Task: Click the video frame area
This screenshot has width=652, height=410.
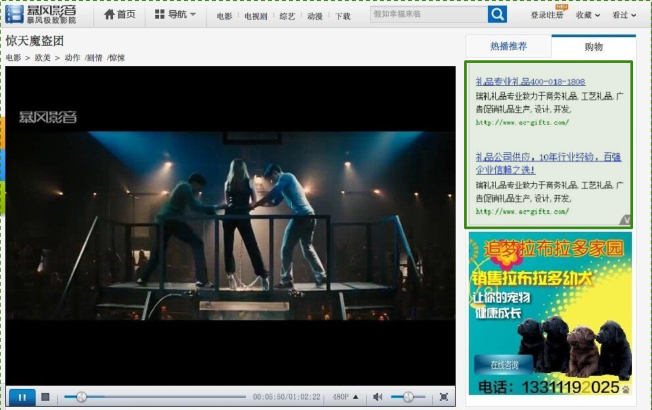Action: click(230, 225)
